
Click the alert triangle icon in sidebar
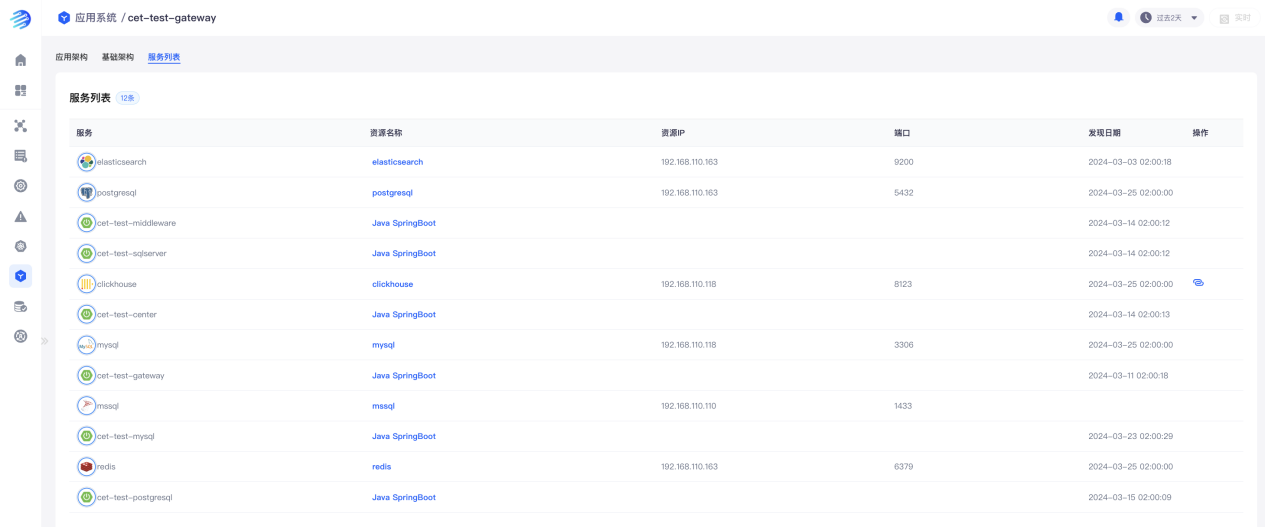pos(20,216)
